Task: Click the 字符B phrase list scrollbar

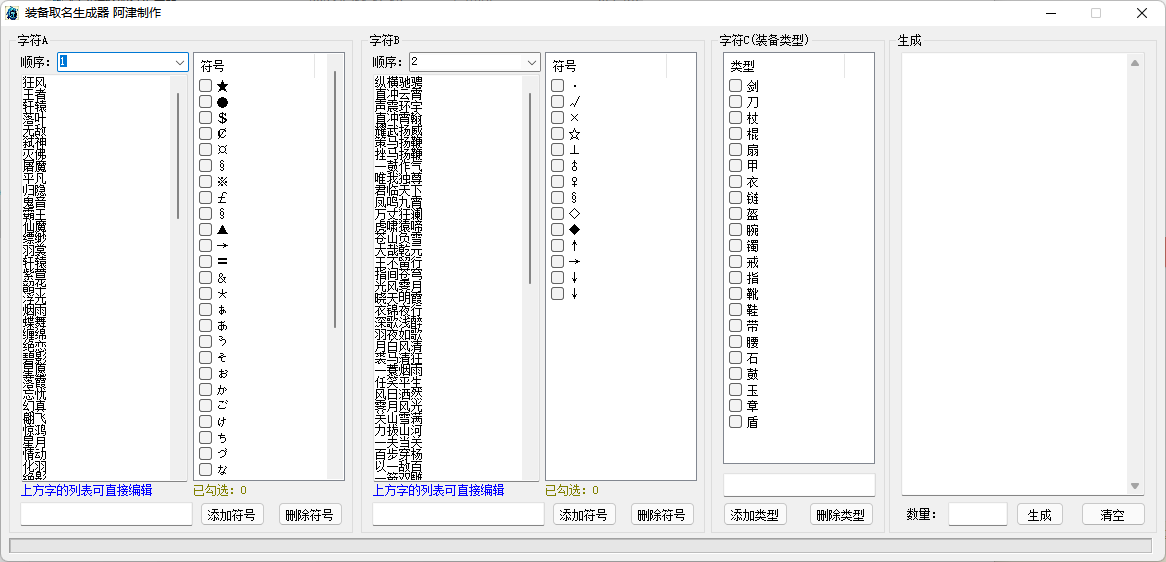Action: (529, 188)
